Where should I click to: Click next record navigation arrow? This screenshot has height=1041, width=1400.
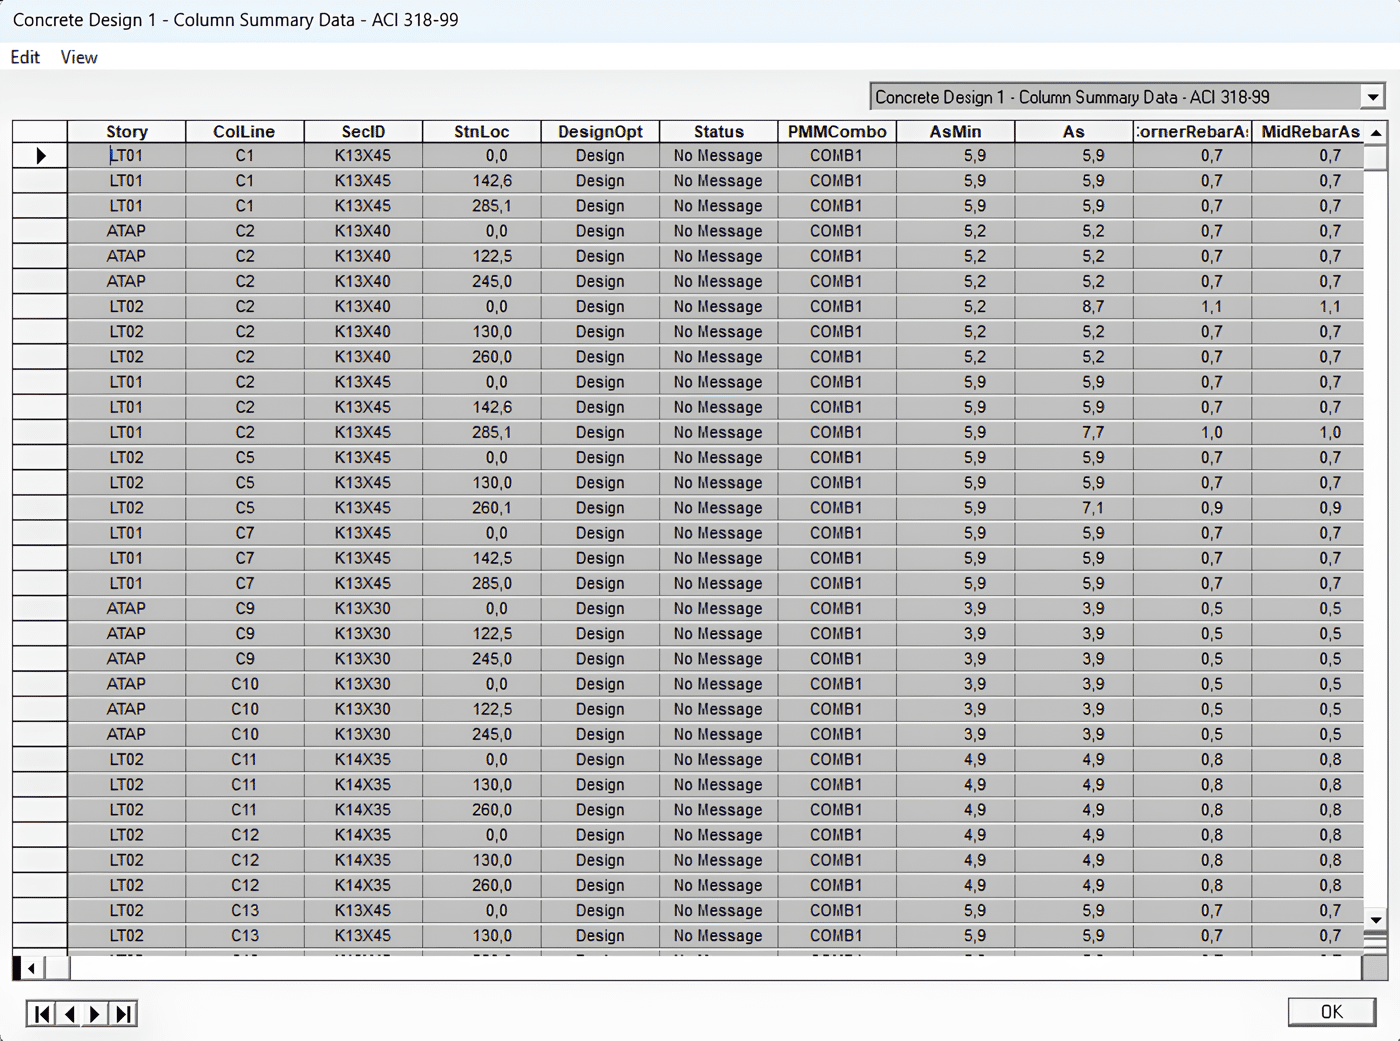(95, 1014)
